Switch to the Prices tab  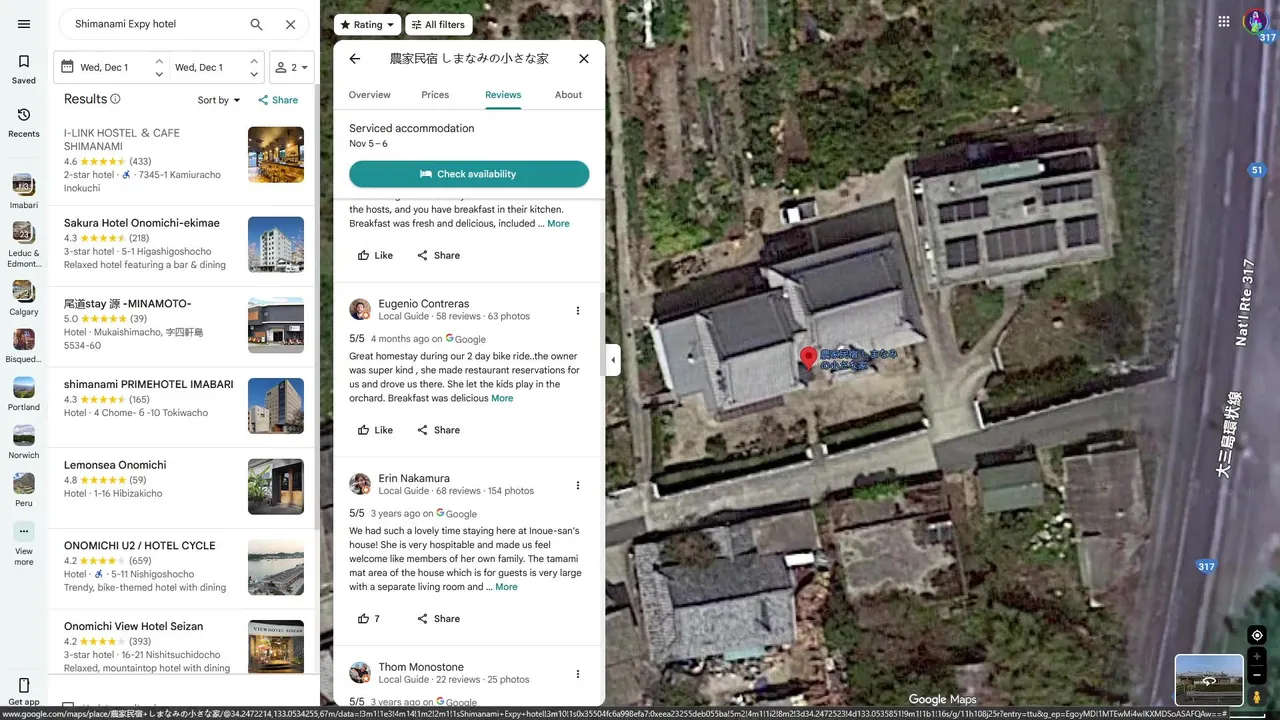[x=435, y=95]
